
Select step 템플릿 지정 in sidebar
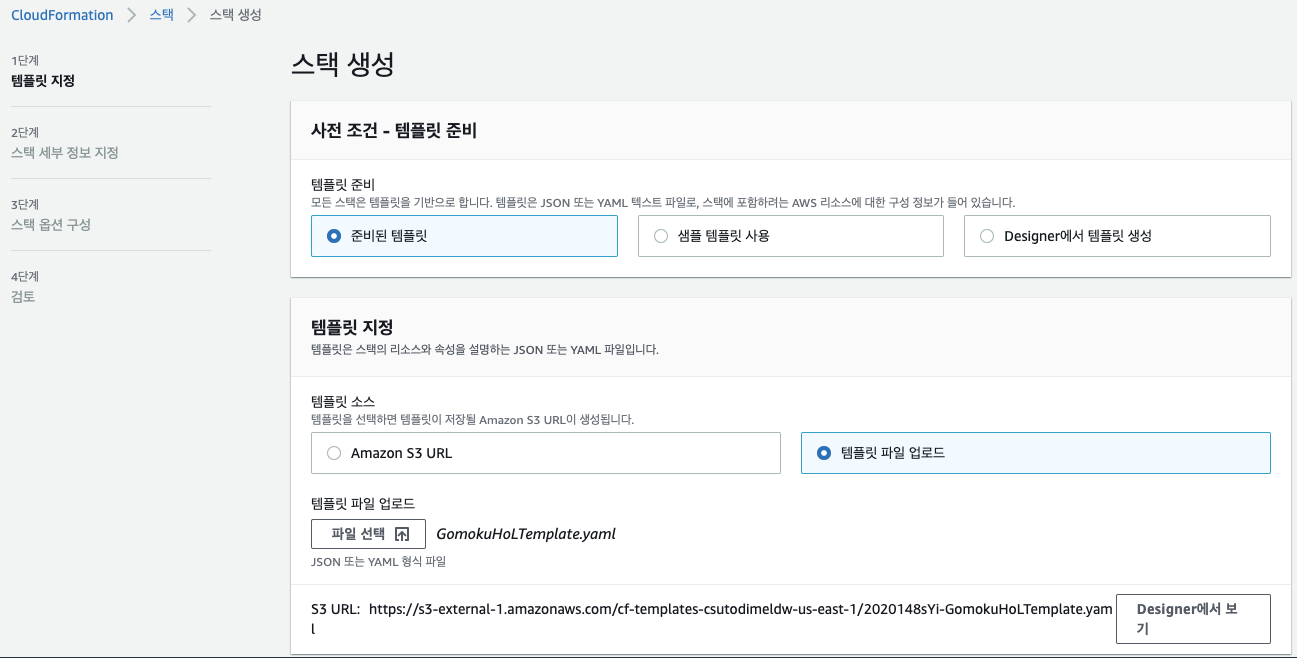pos(43,81)
